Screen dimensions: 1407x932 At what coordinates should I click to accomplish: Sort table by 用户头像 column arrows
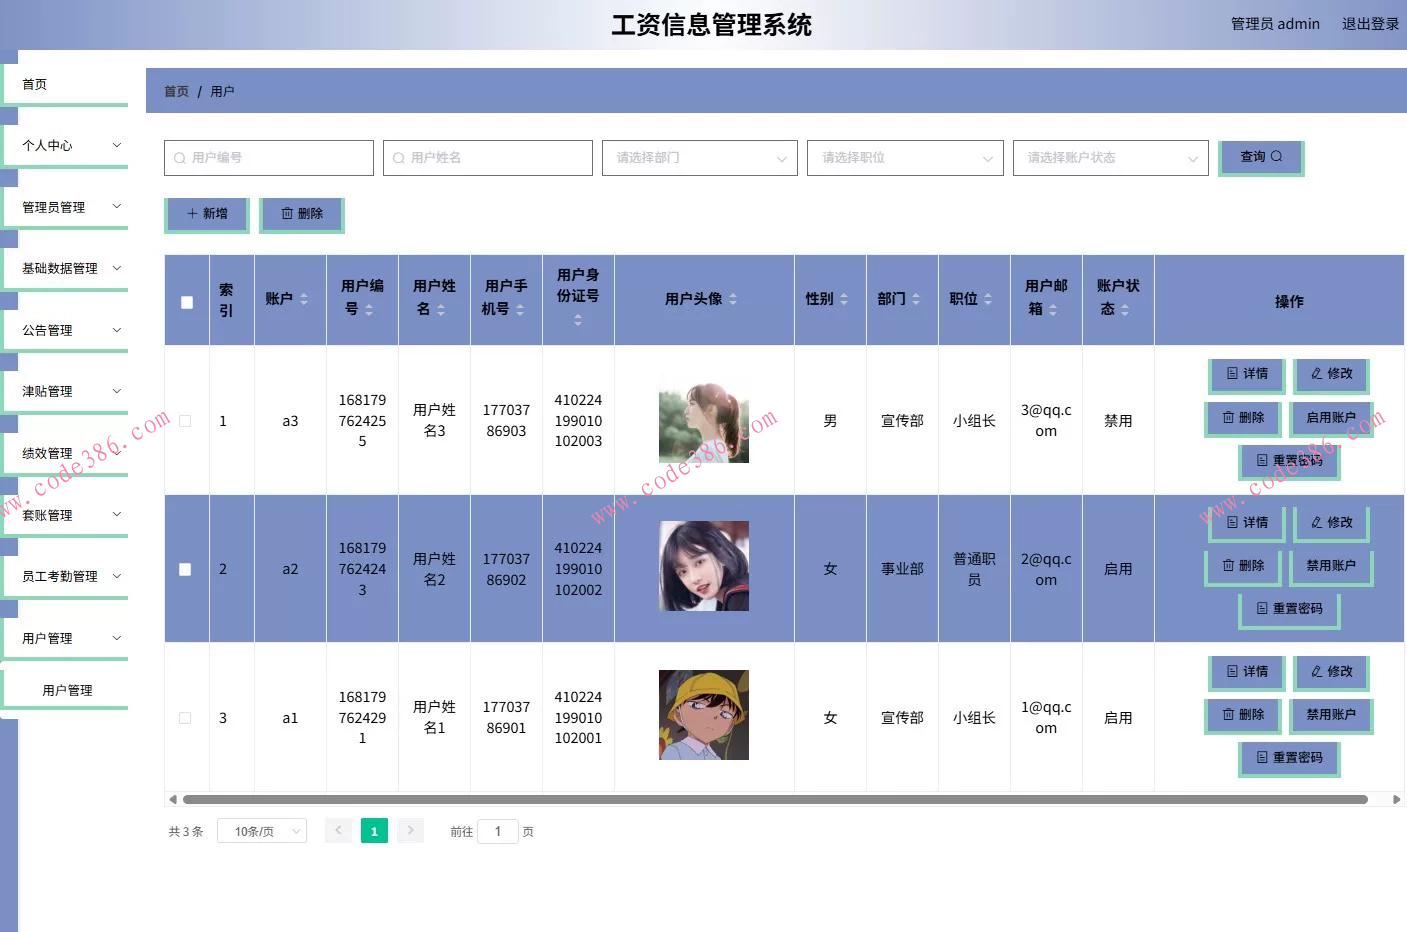(x=733, y=299)
